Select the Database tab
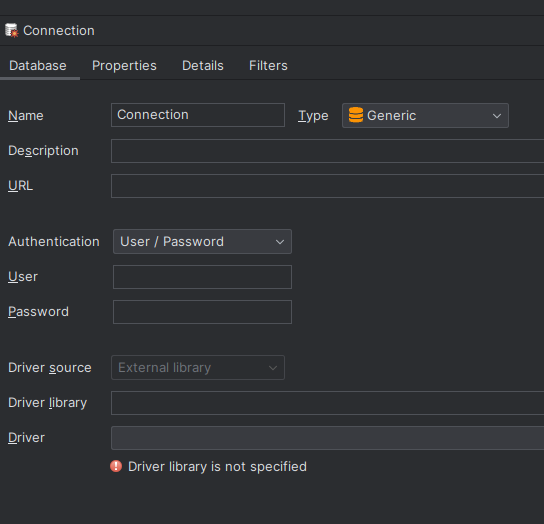 pos(38,66)
